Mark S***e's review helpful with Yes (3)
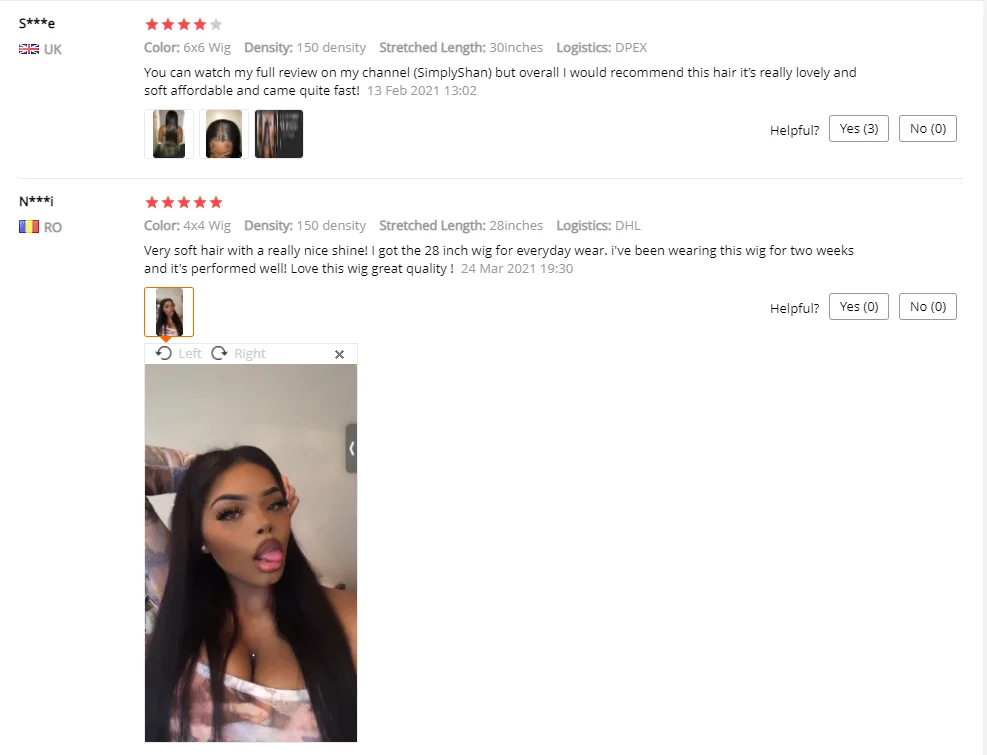This screenshot has height=755, width=987. pos(859,128)
